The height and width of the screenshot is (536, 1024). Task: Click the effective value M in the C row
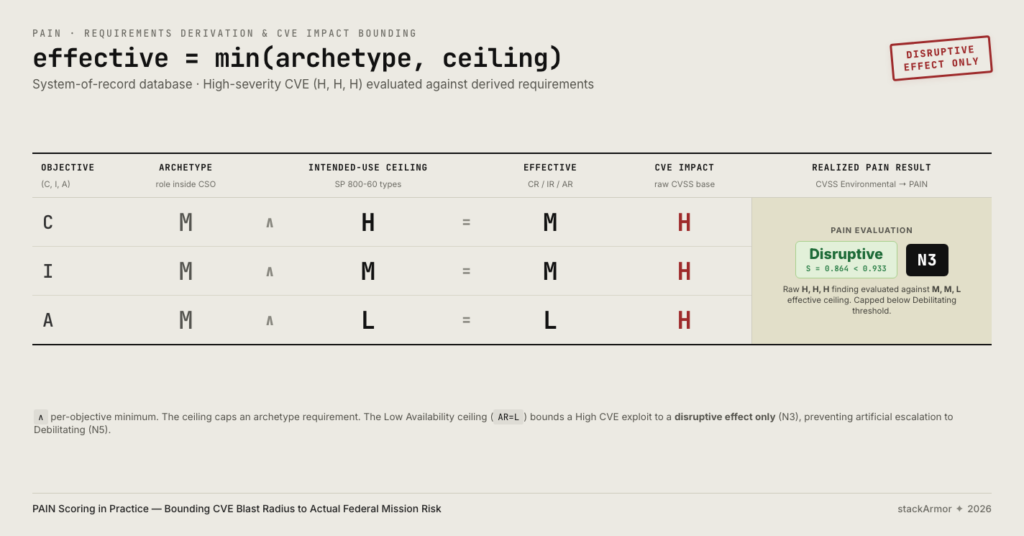point(550,223)
